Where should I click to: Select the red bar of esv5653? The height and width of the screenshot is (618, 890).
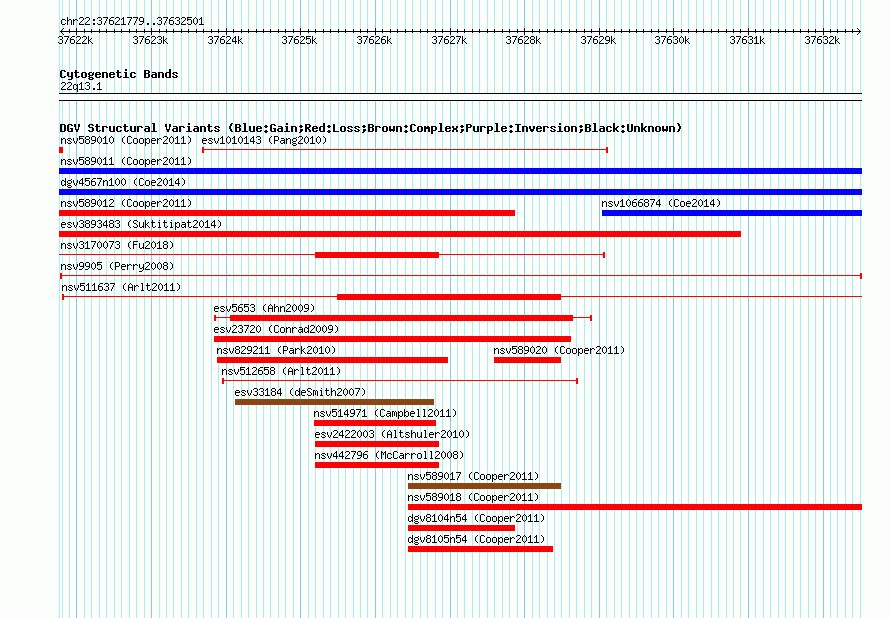coord(401,318)
